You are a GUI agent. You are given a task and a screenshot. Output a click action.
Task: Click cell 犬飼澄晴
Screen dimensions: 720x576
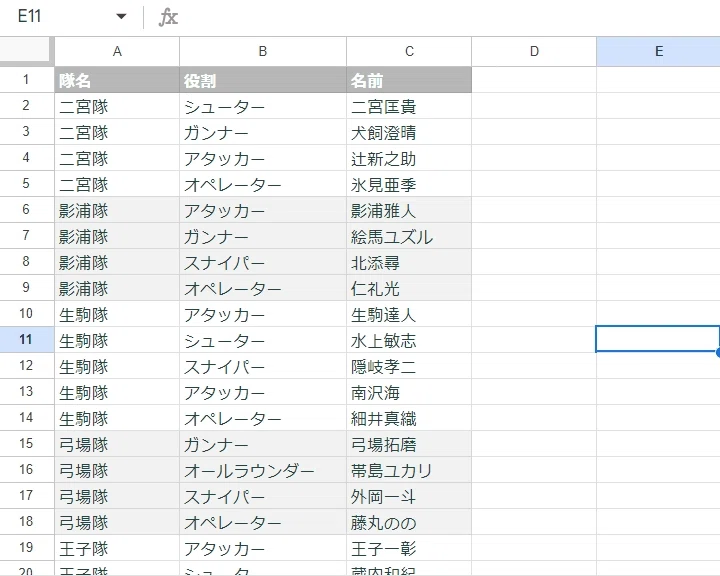tap(409, 132)
